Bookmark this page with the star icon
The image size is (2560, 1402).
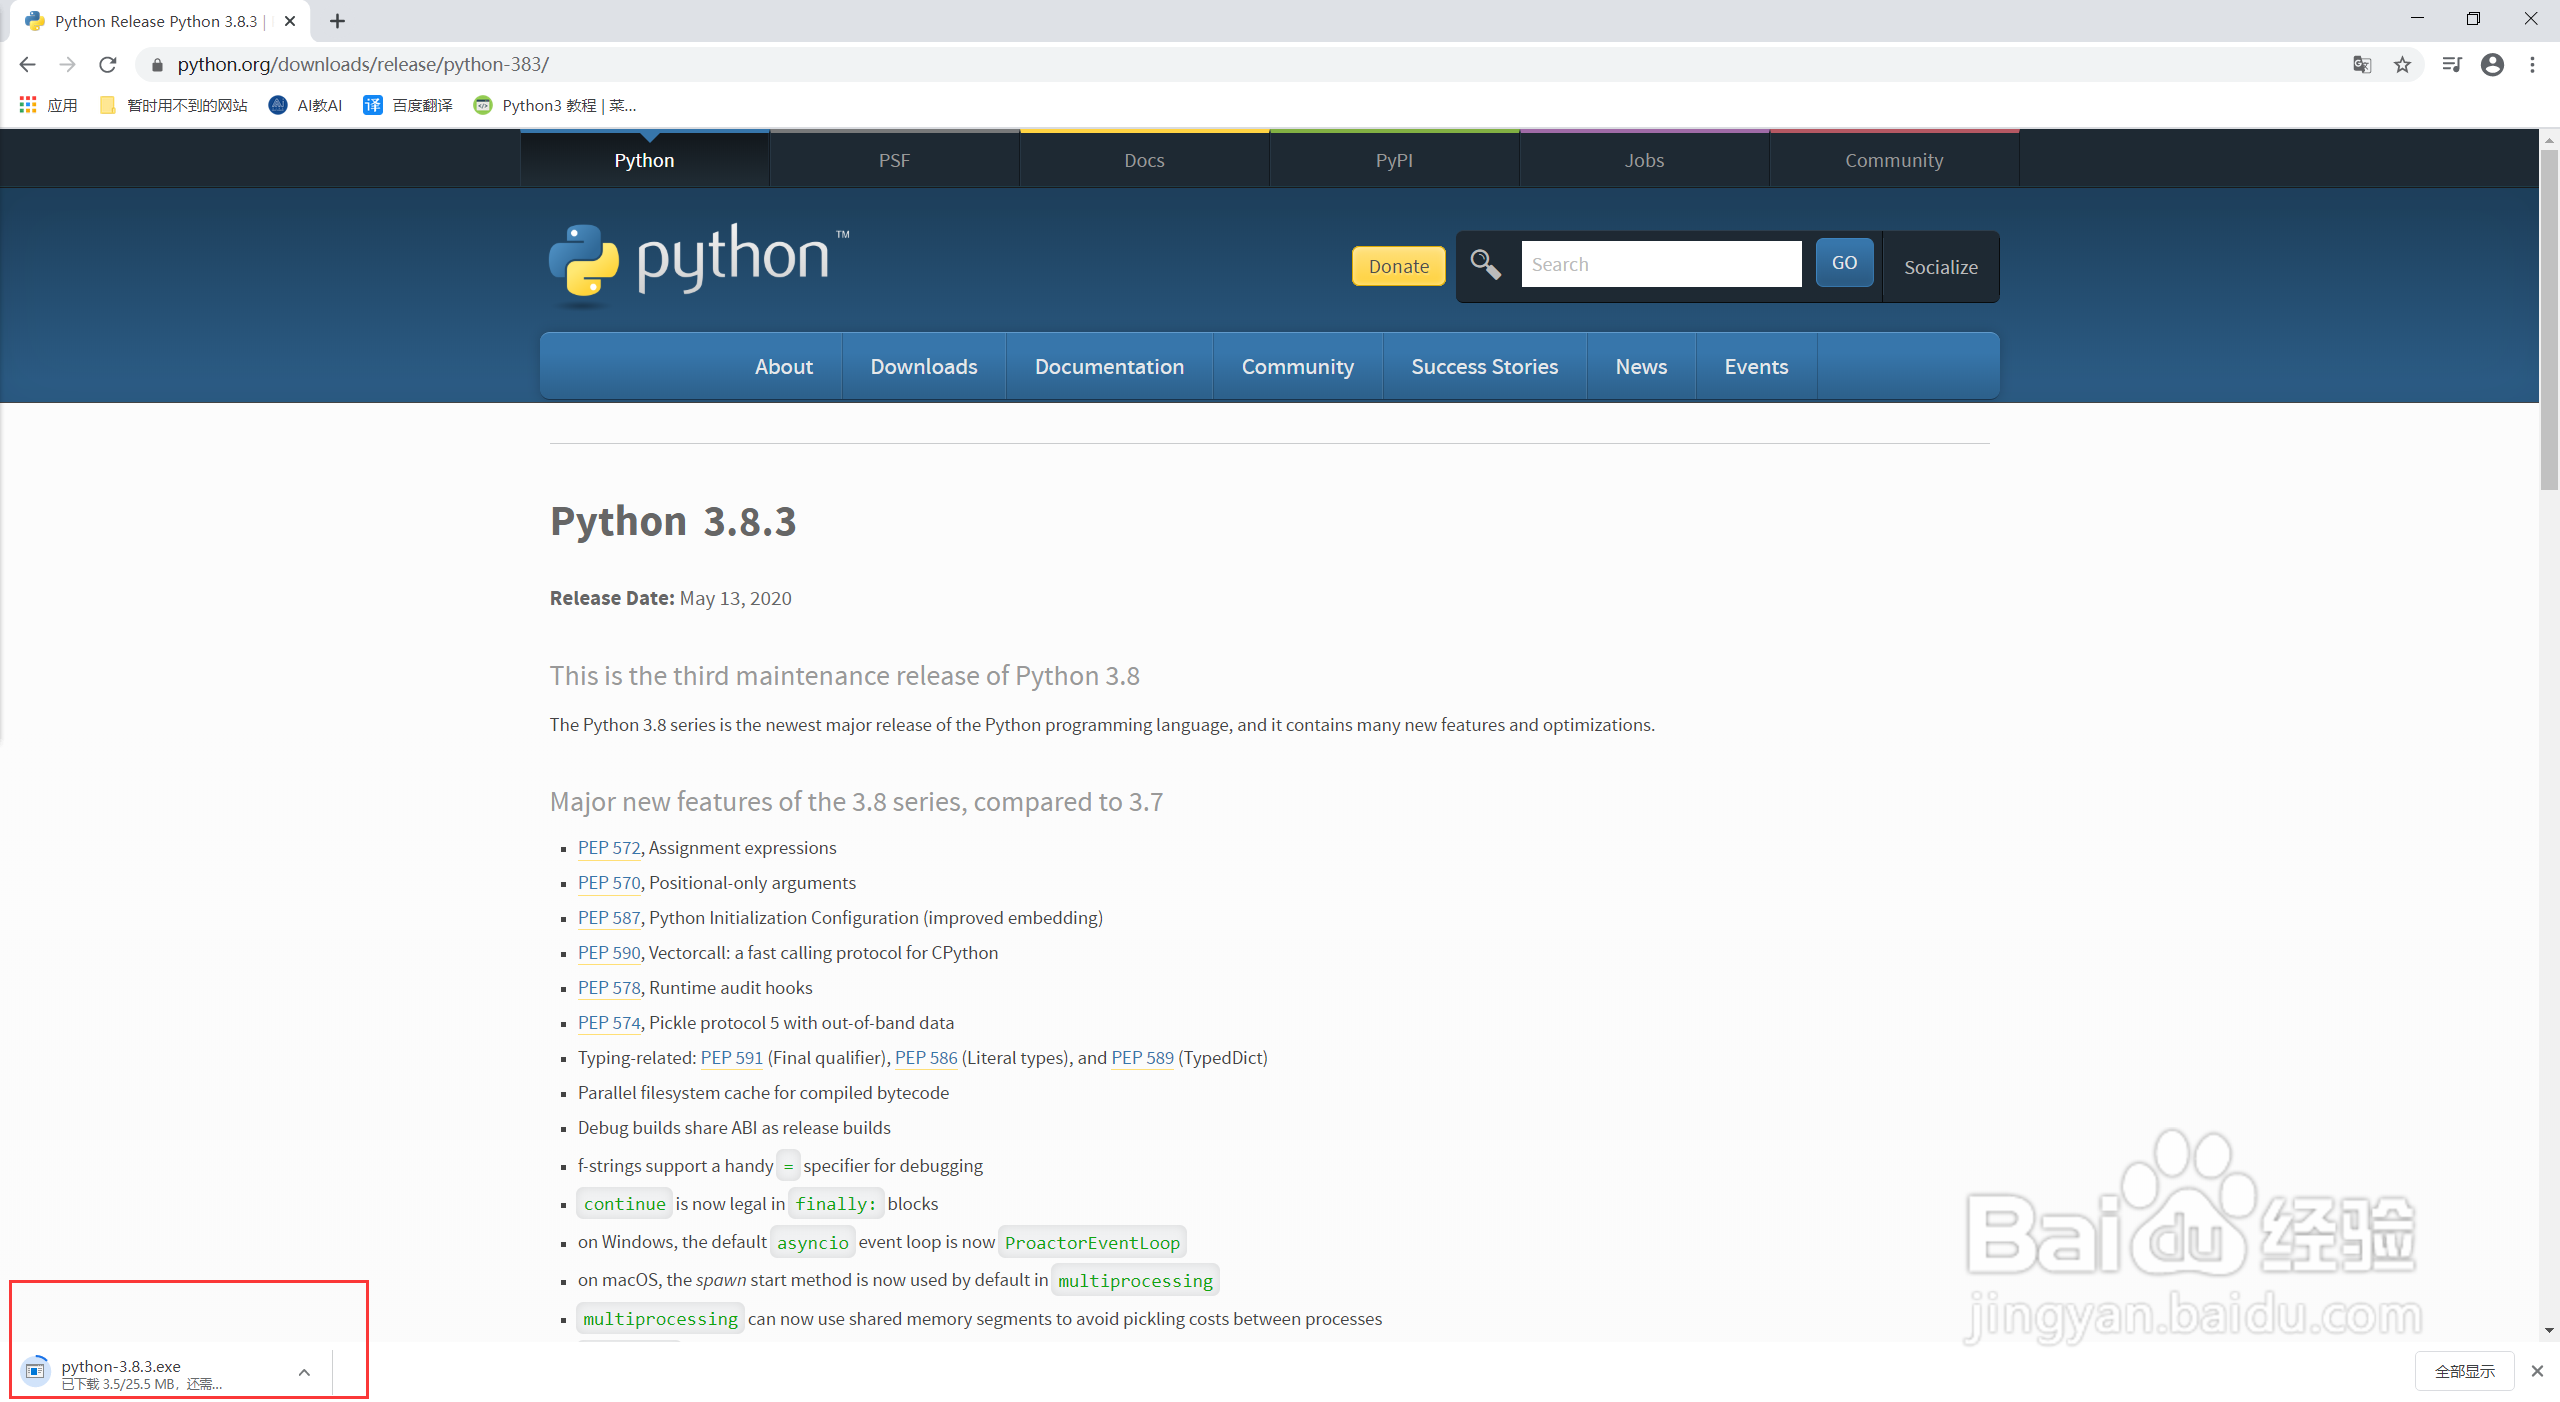[2402, 64]
